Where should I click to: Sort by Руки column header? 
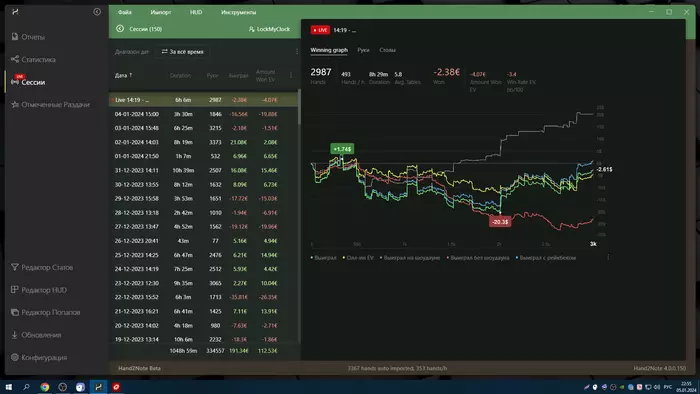(212, 75)
